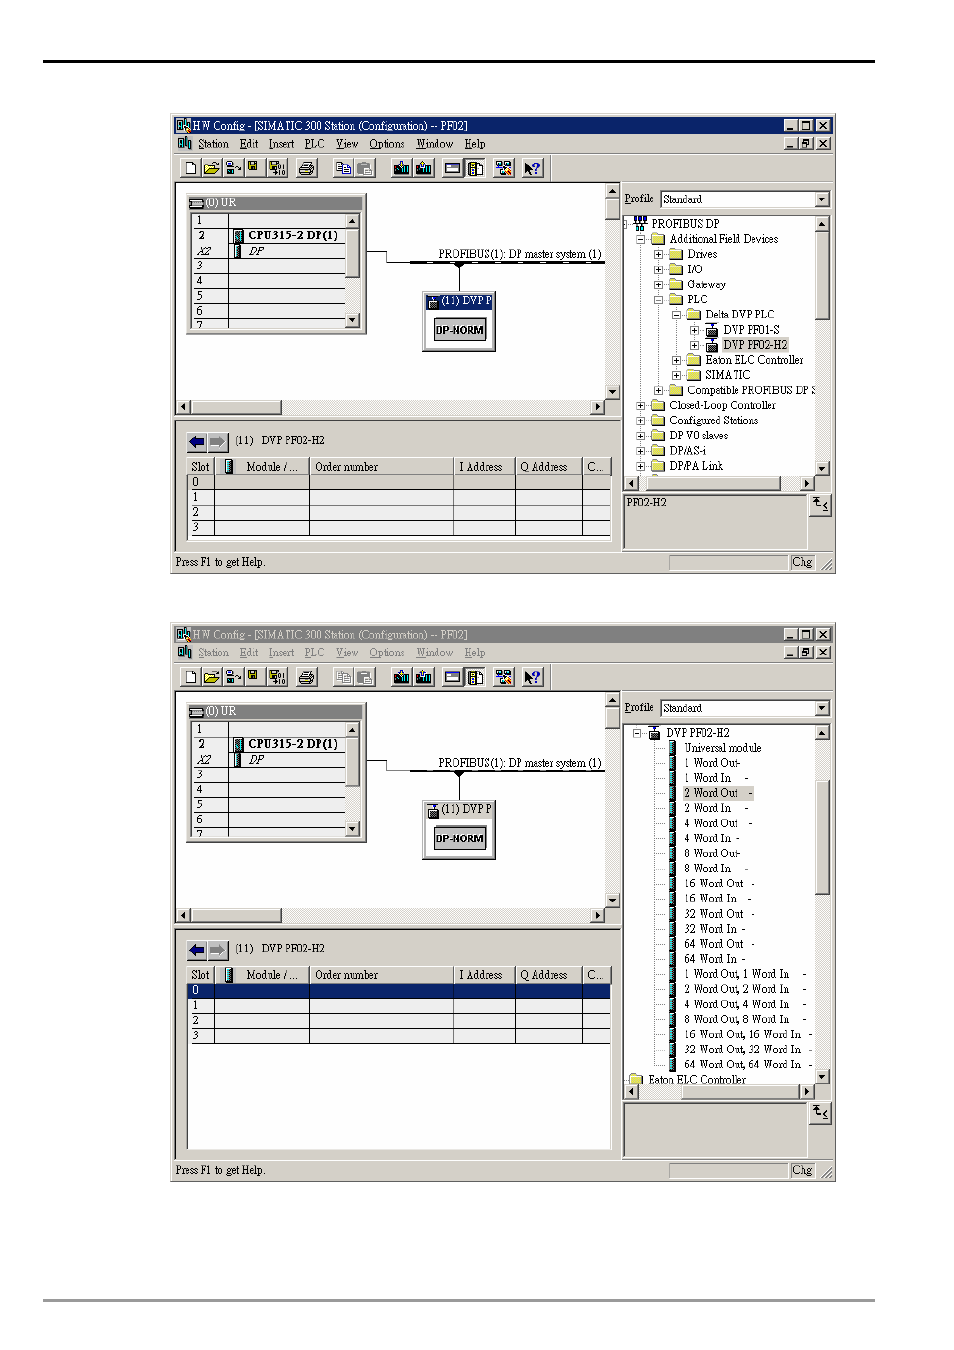Screen dimensions: 954x1350
Task: Click the Save diskette icon in upper window toolbar
Action: point(253,168)
